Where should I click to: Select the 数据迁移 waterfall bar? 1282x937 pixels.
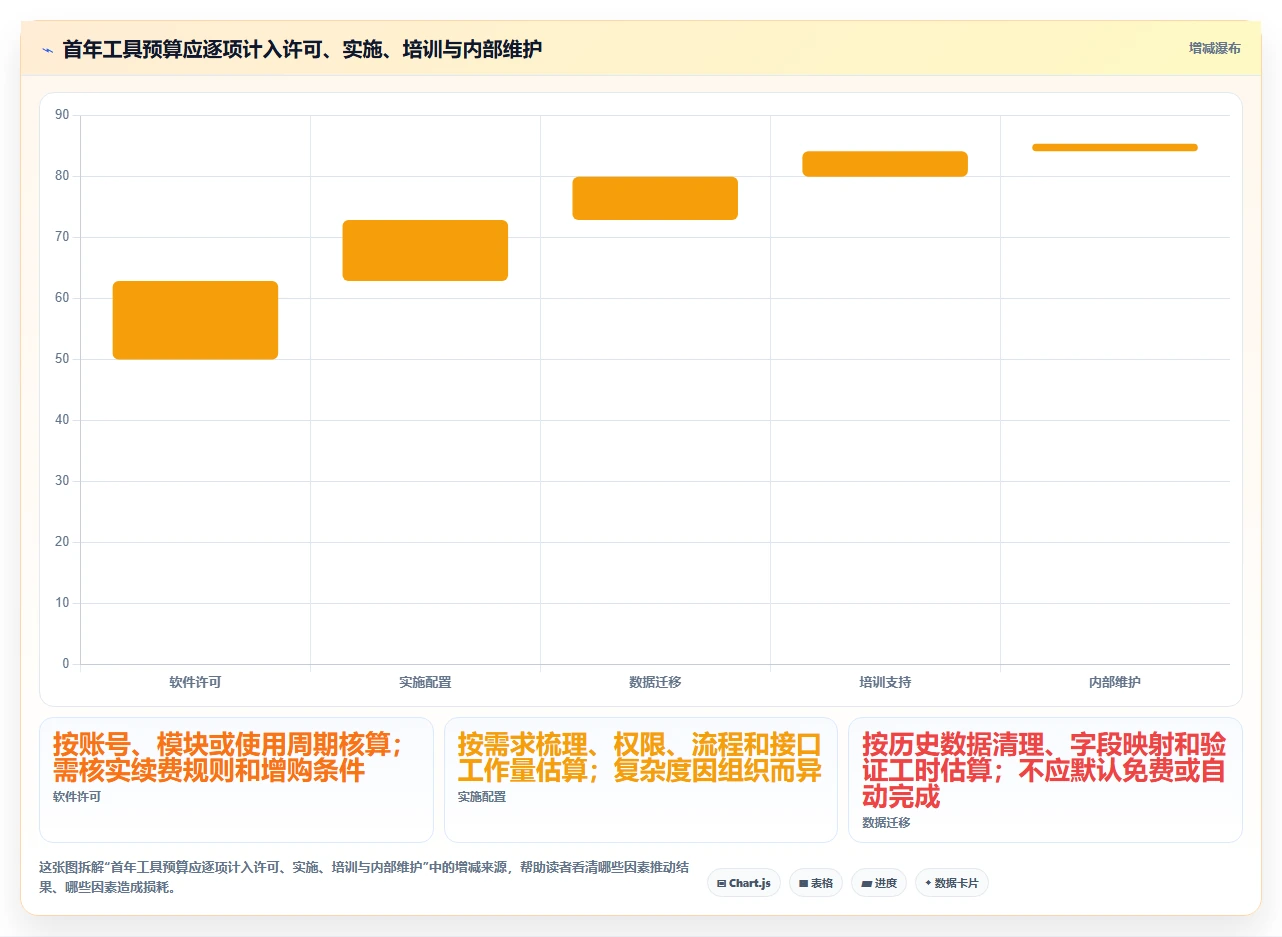pos(655,198)
